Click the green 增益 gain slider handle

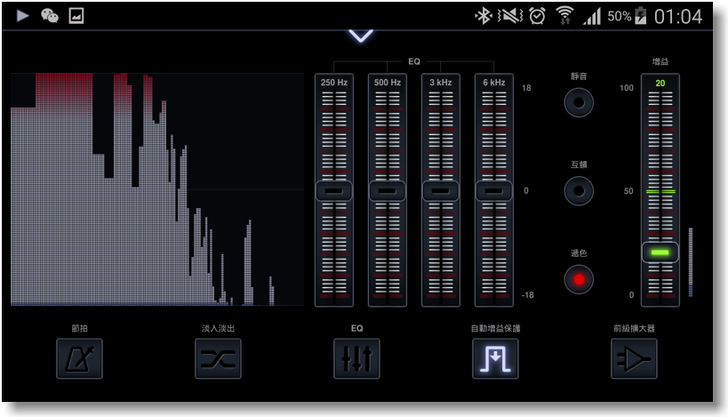click(x=660, y=253)
